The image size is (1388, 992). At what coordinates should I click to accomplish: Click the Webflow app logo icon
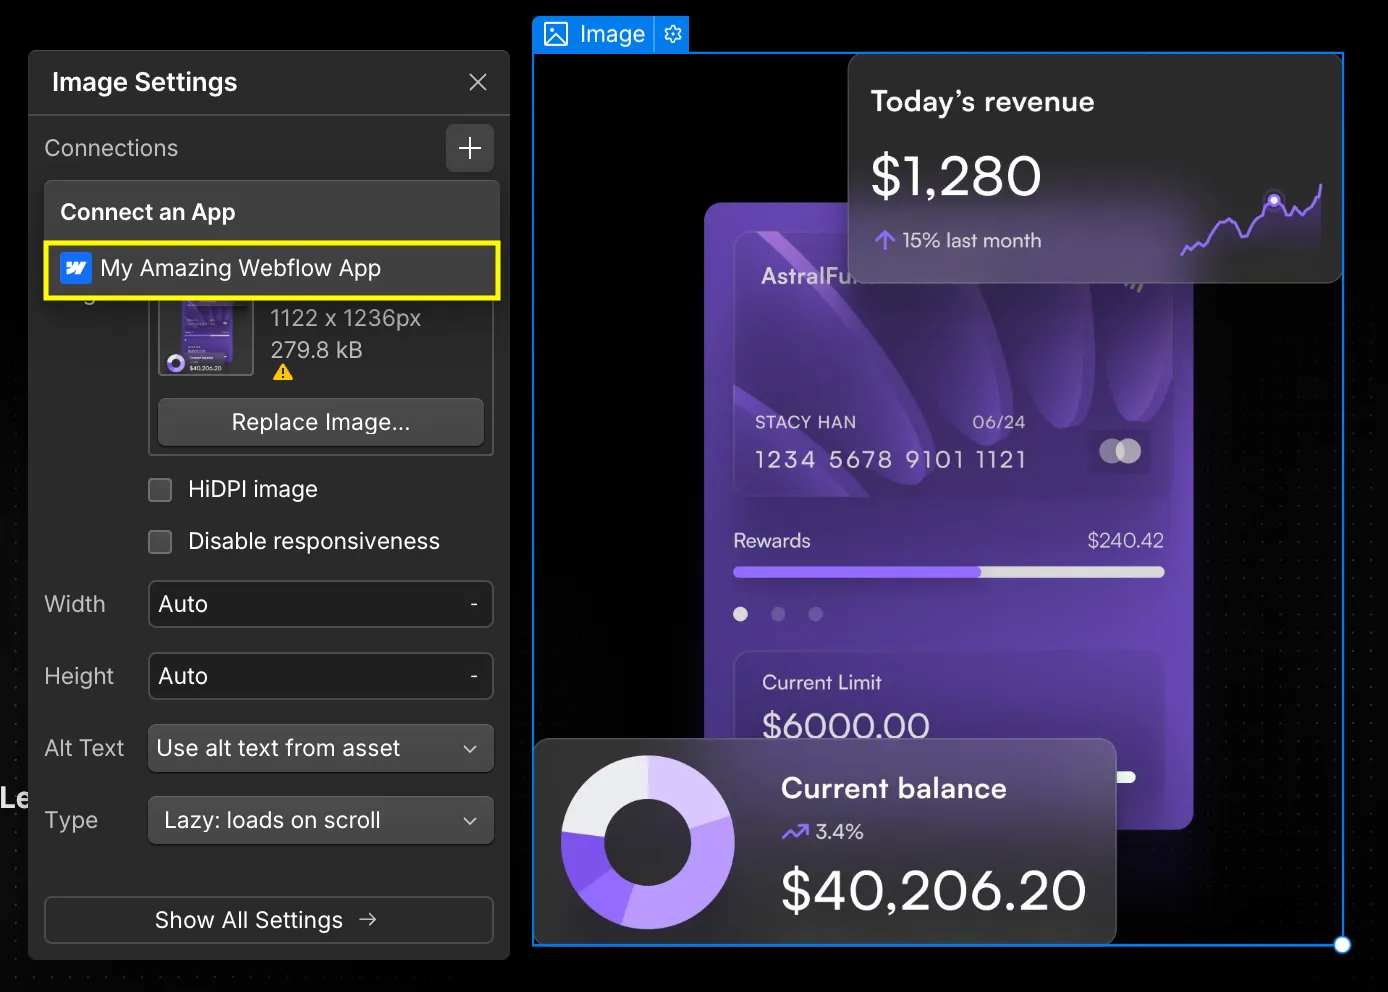click(76, 268)
